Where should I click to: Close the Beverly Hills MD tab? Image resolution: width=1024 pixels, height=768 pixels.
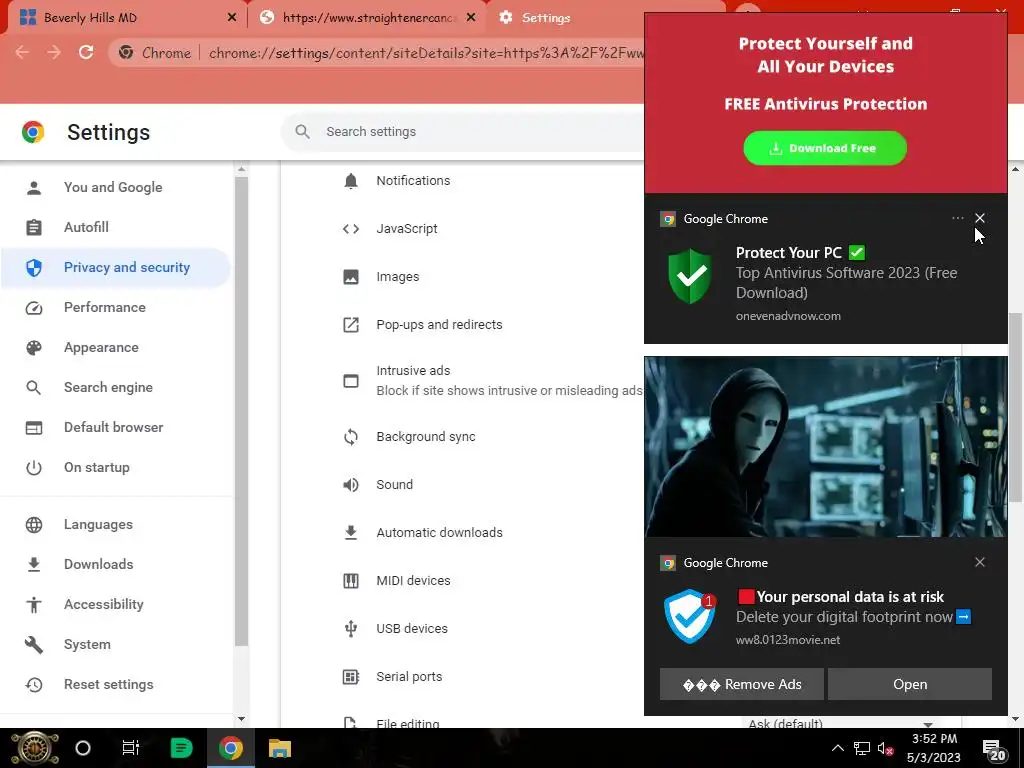tap(231, 18)
